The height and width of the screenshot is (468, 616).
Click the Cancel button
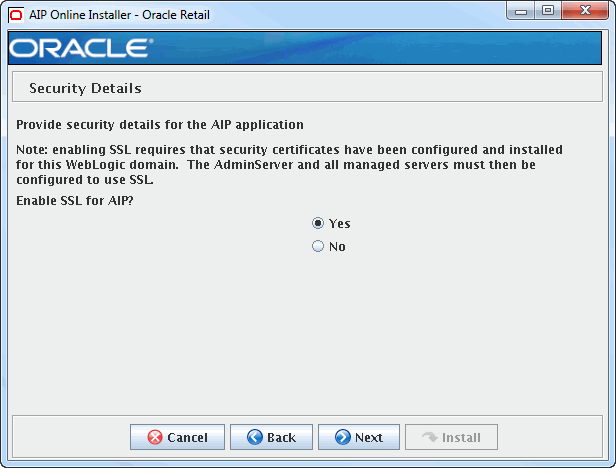[177, 437]
